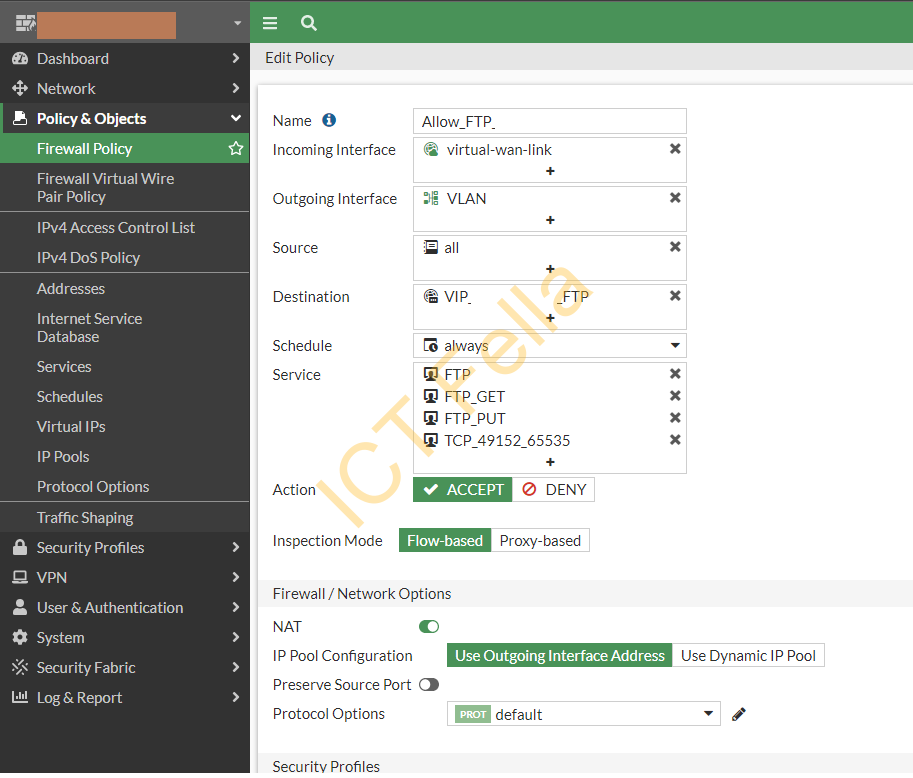This screenshot has height=778, width=913.
Task: Add another destination with plus icon
Action: pos(550,318)
